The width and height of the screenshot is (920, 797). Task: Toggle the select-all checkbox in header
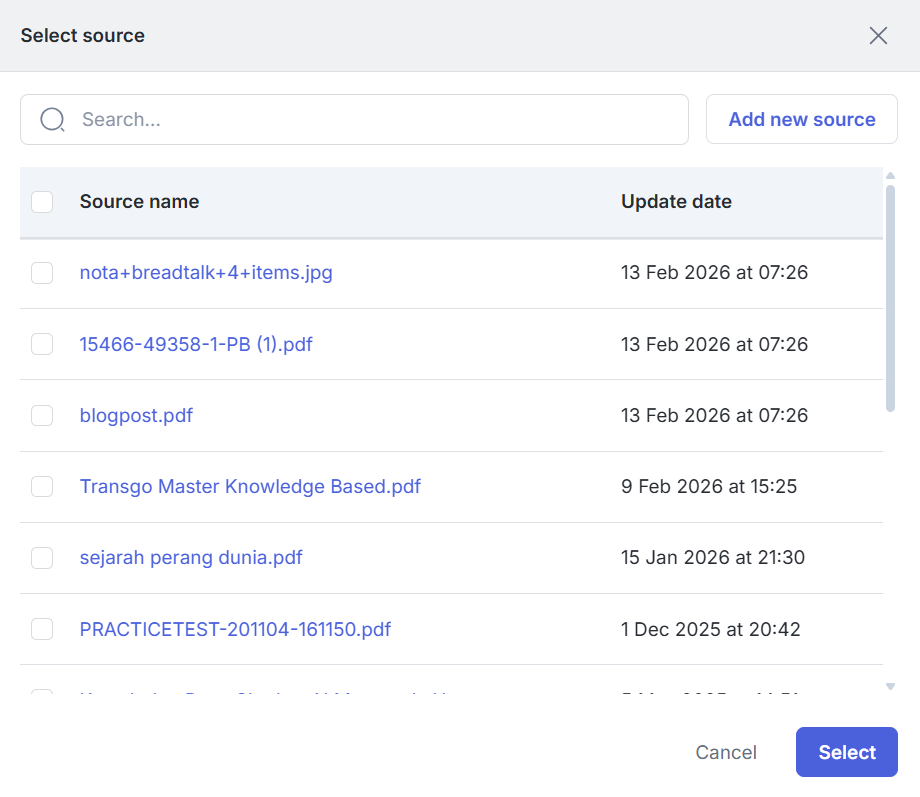pos(42,202)
